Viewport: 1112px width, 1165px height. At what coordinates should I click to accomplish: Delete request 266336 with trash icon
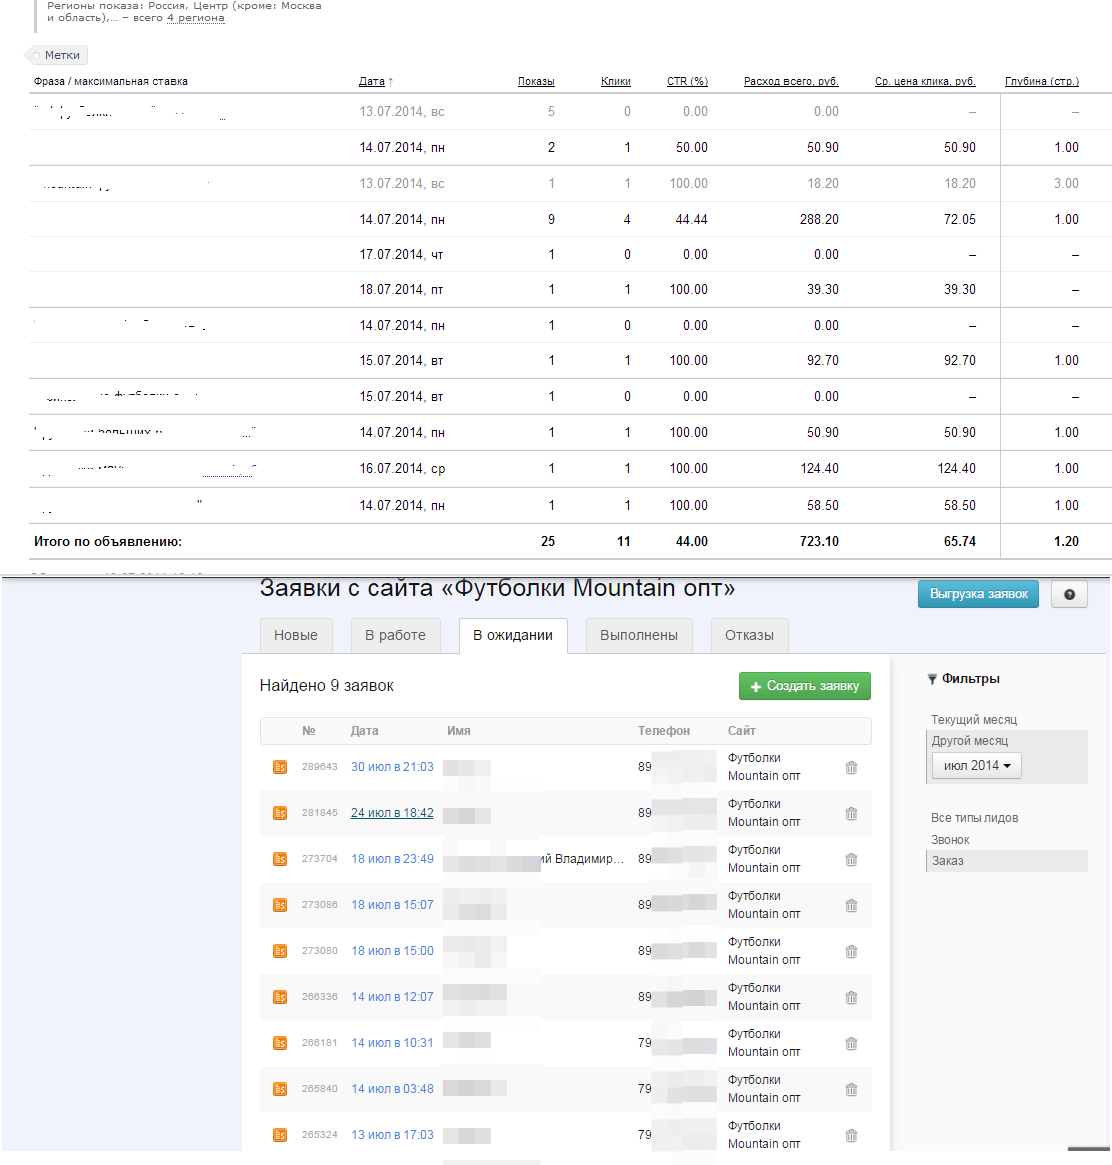pos(851,998)
